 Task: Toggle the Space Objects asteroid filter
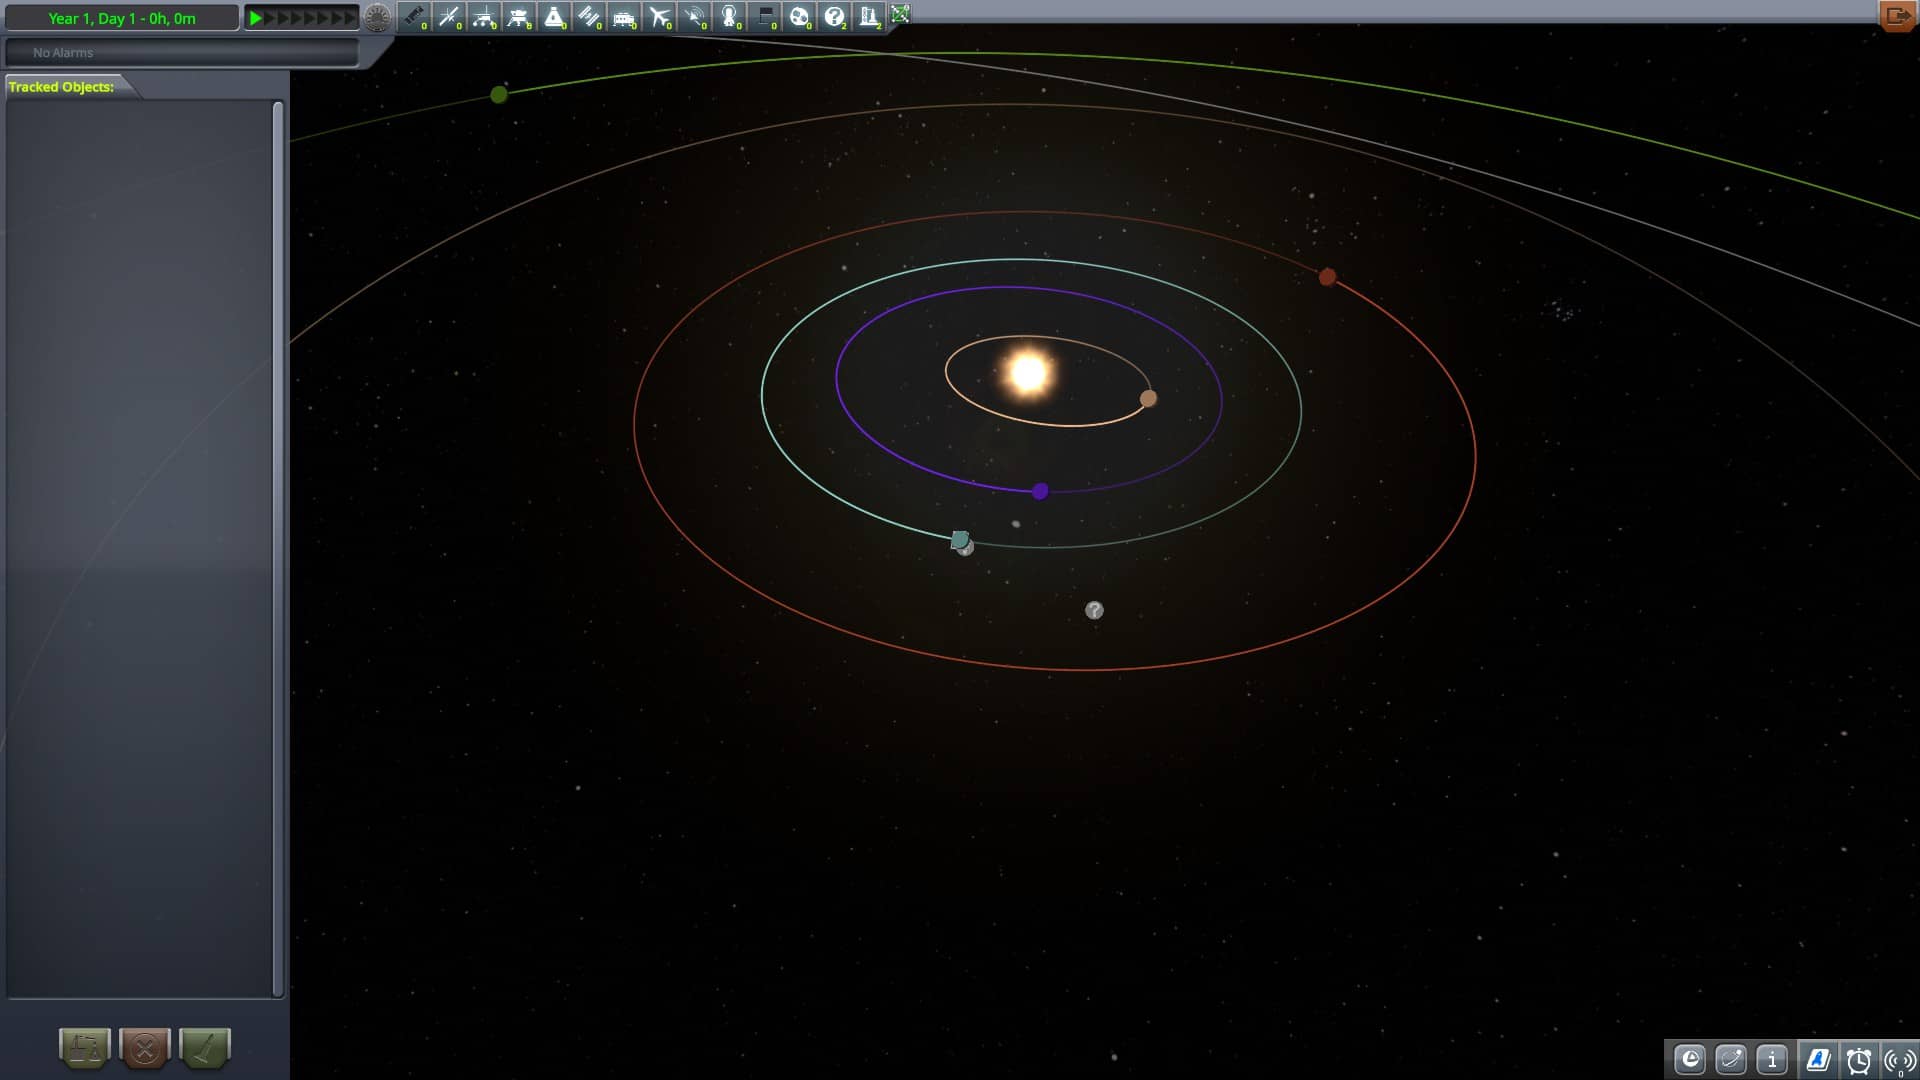(799, 17)
